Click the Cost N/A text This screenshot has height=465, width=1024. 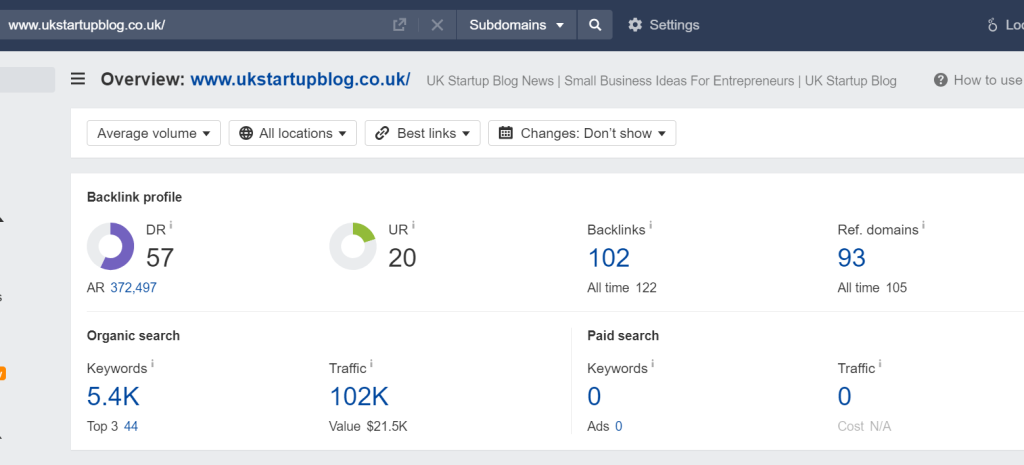(864, 426)
